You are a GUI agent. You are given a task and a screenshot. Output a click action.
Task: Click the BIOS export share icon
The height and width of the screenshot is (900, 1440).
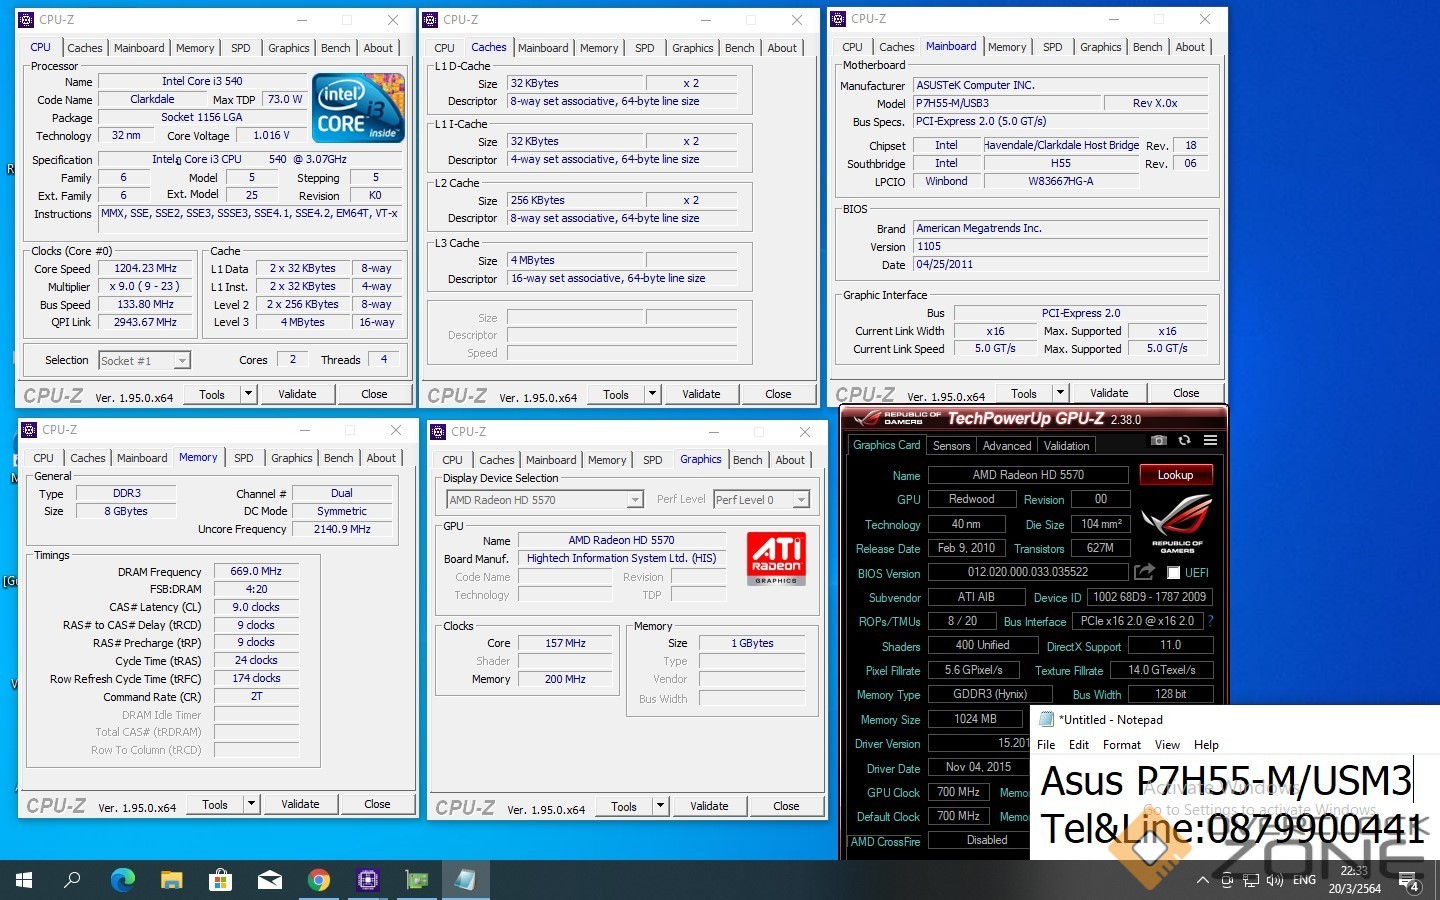pos(1144,572)
